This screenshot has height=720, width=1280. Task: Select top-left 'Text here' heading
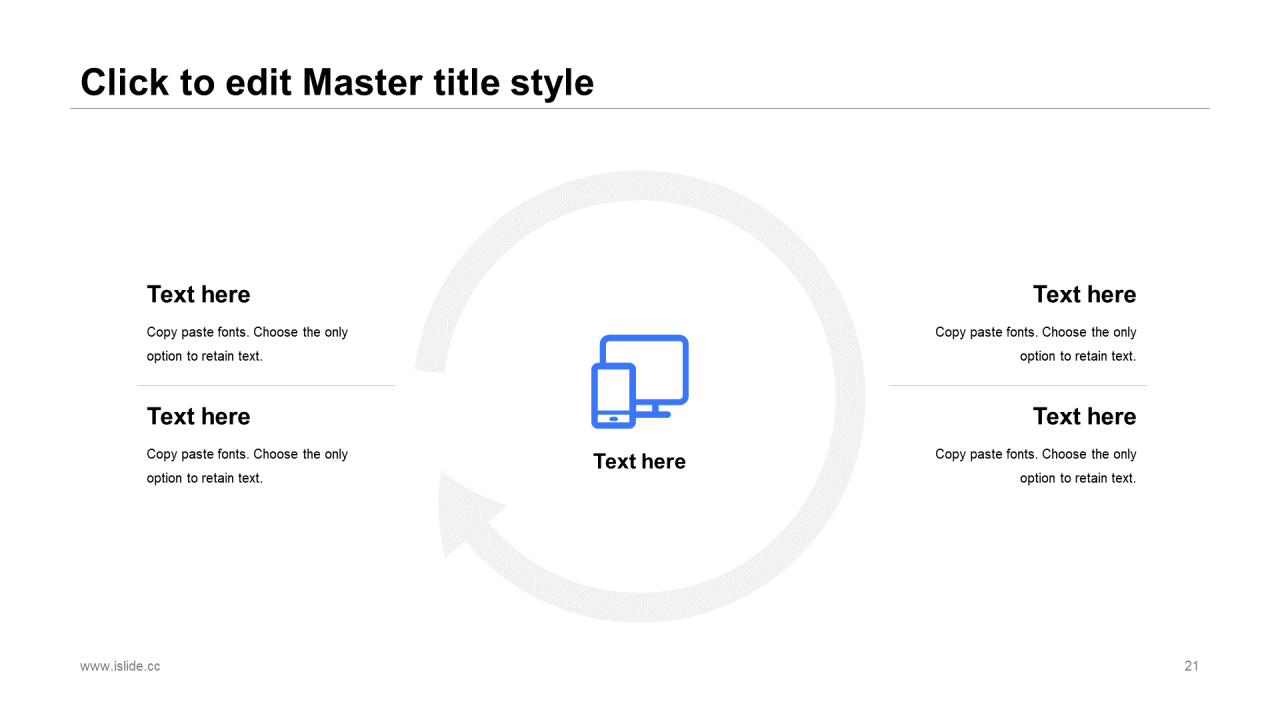(198, 294)
